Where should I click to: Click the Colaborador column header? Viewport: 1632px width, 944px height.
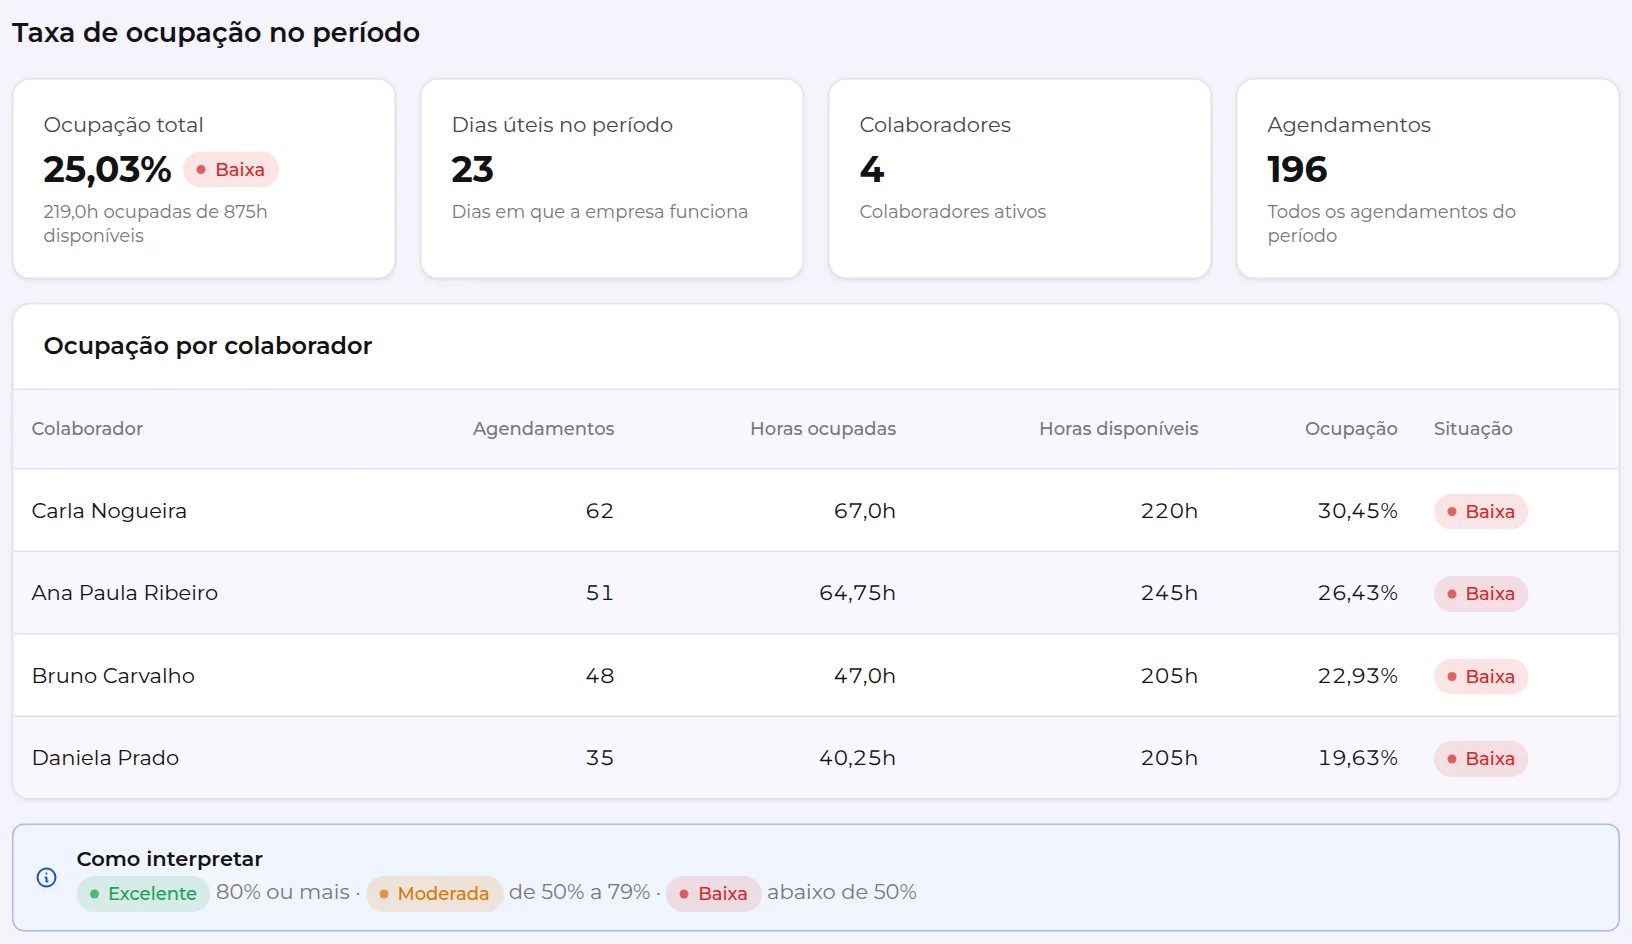tap(87, 429)
